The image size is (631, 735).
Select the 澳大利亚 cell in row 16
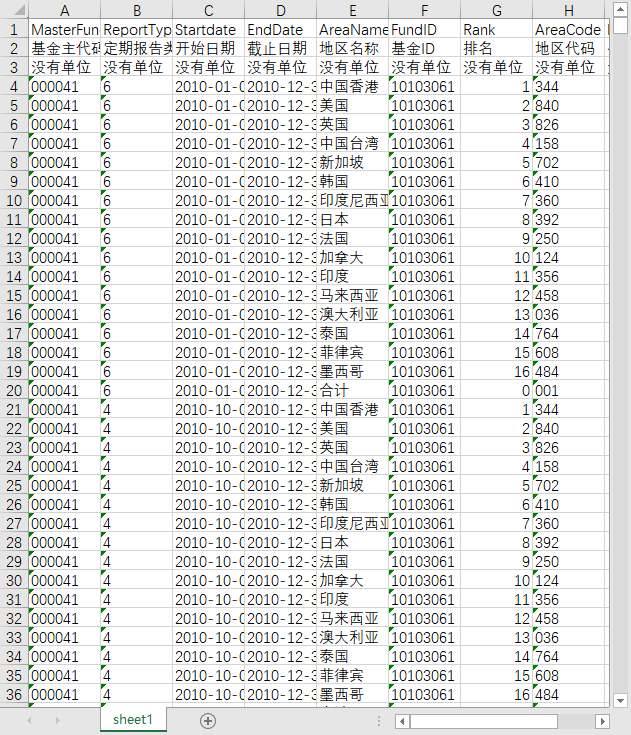pyautogui.click(x=353, y=315)
